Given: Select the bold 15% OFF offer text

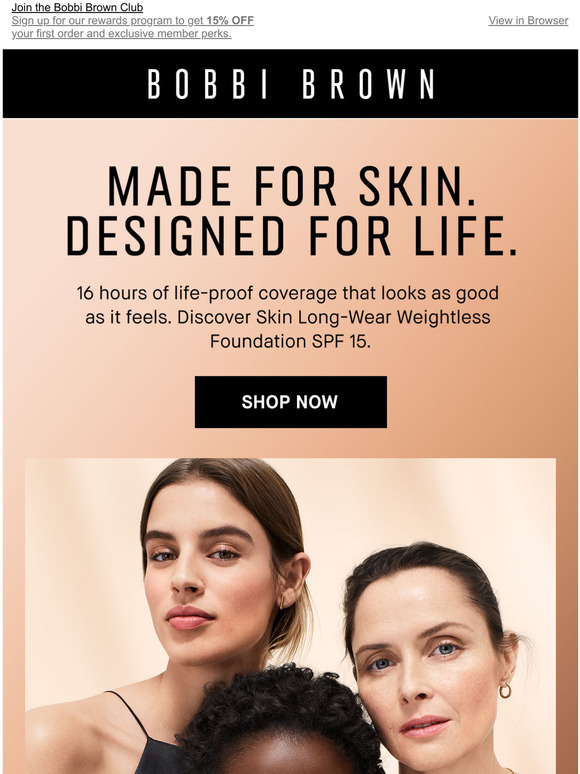Looking at the screenshot, I should coord(230,21).
